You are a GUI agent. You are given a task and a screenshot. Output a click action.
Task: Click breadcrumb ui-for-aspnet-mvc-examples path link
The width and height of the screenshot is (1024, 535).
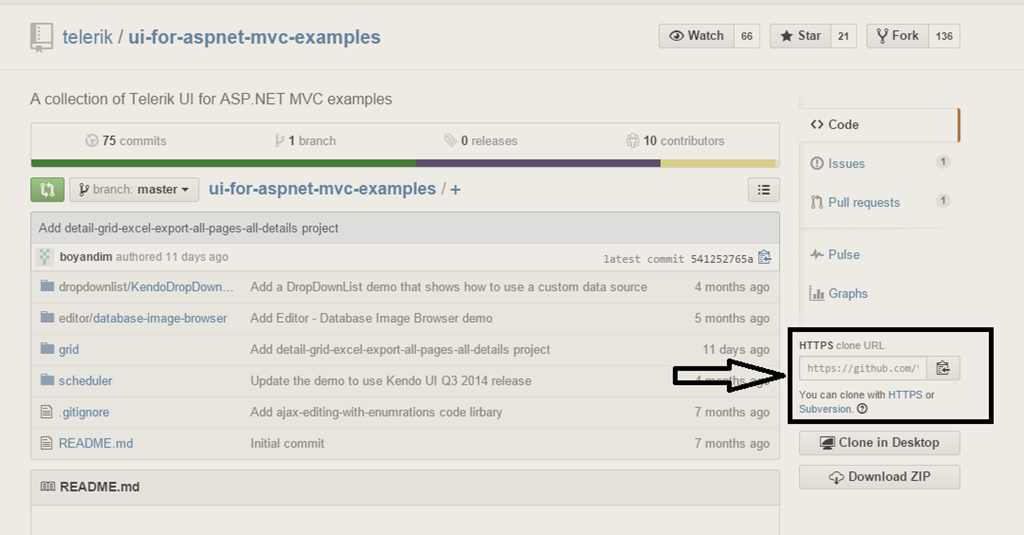pos(322,189)
